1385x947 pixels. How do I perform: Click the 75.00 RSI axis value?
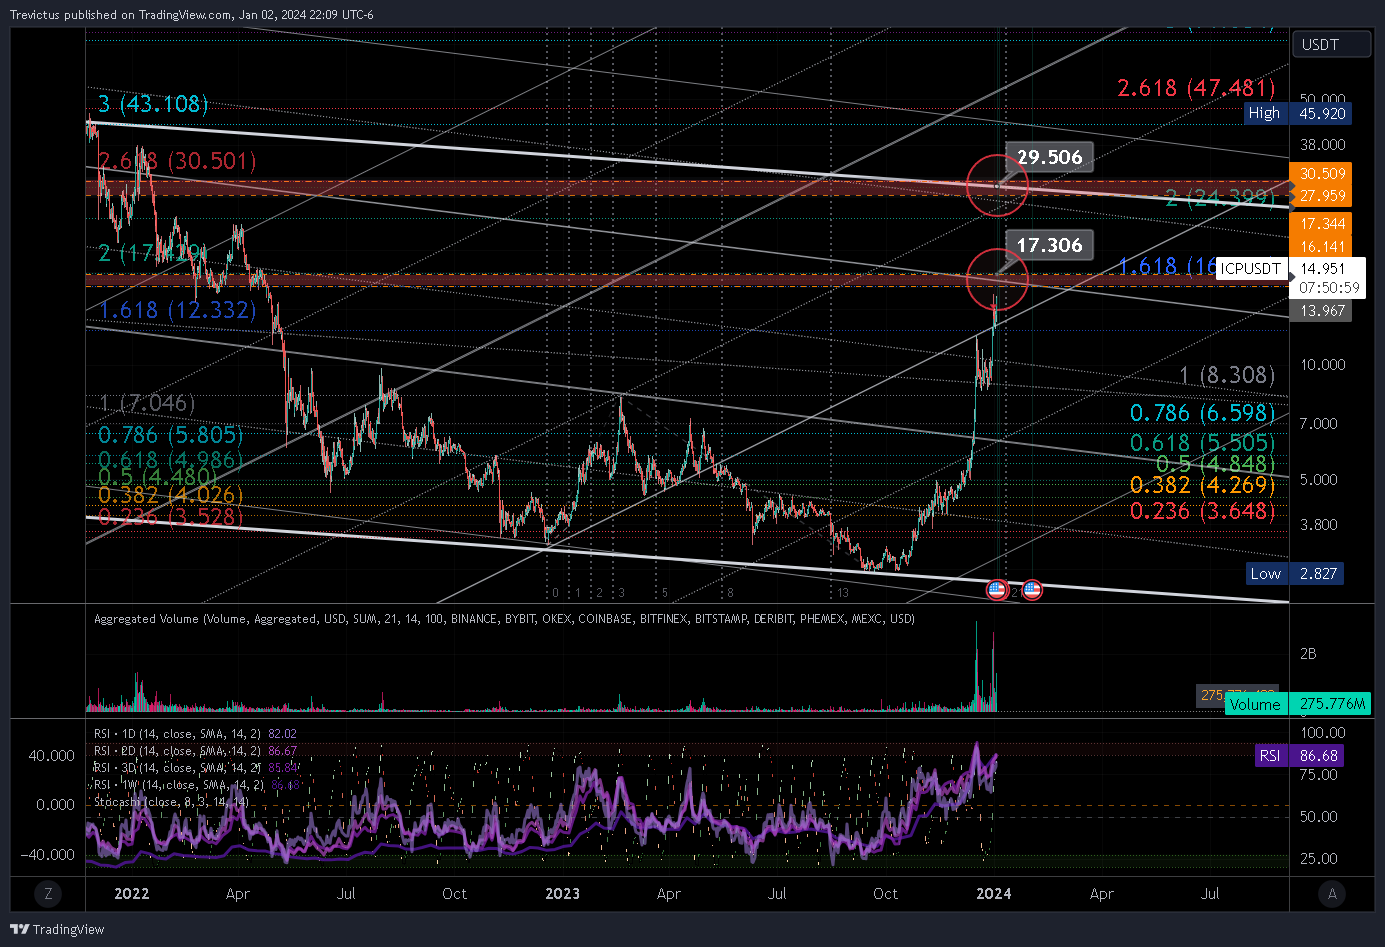[x=1319, y=774]
